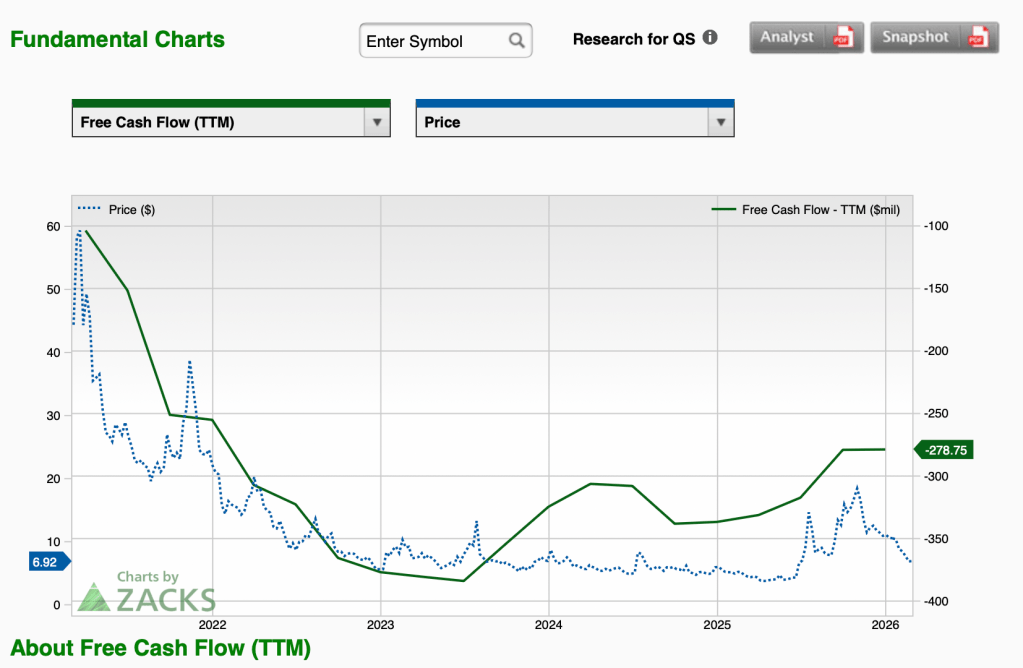Click the green -278.75 value marker tag
Image resolution: width=1023 pixels, height=668 pixels.
pos(944,450)
